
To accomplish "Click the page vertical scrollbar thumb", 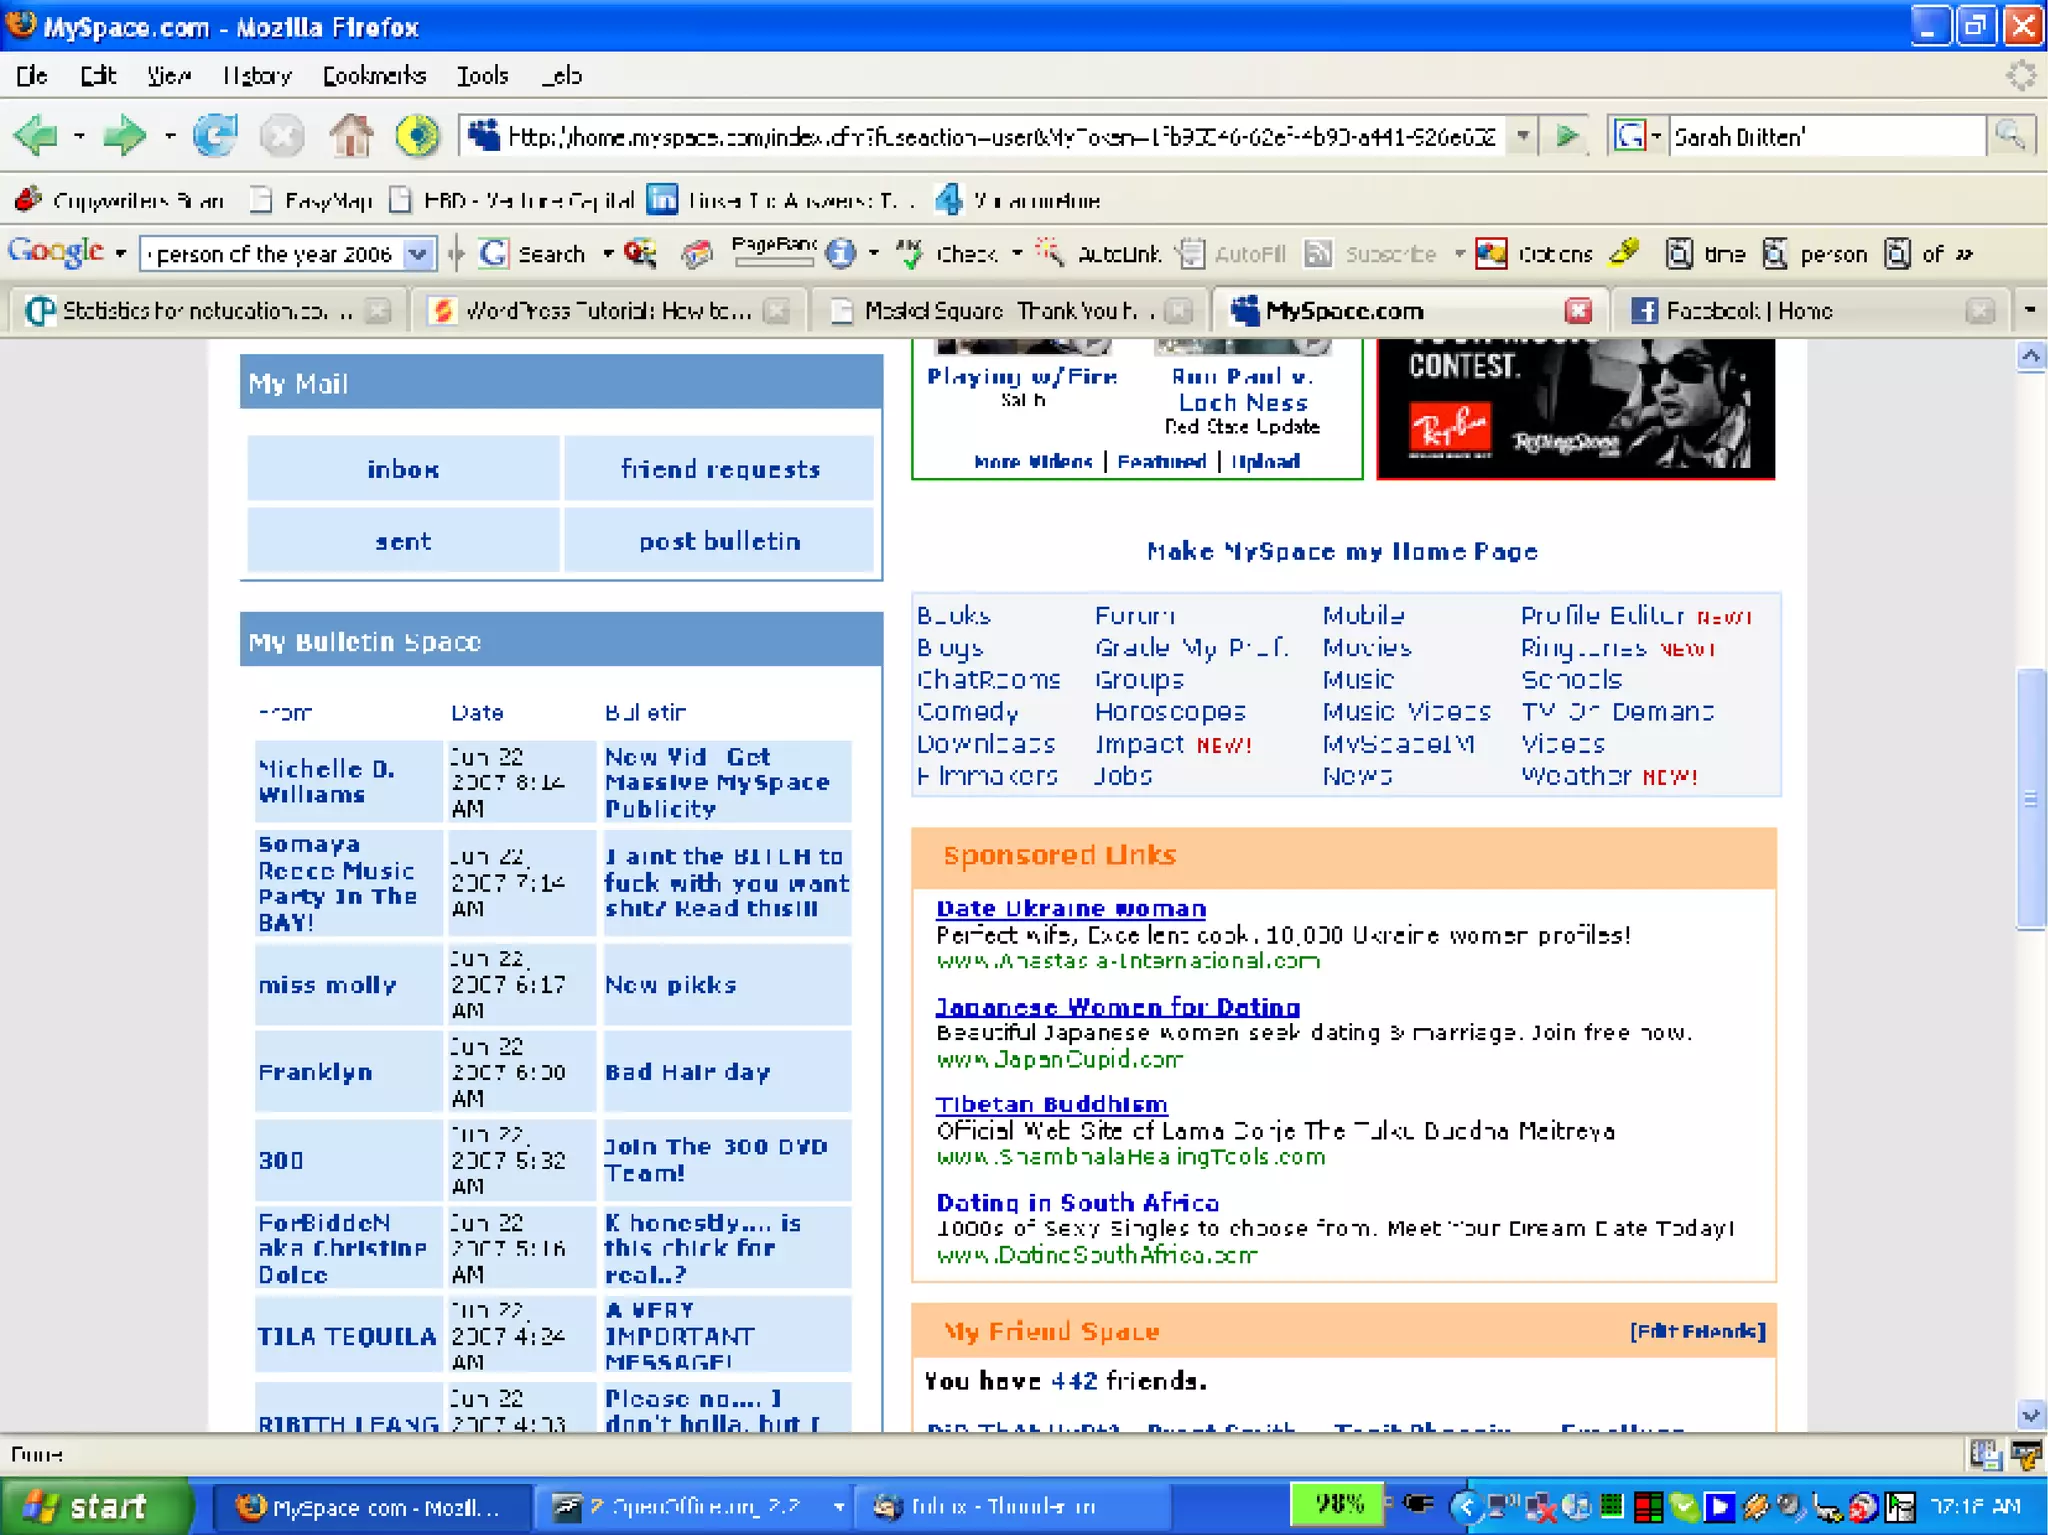I will (2030, 799).
